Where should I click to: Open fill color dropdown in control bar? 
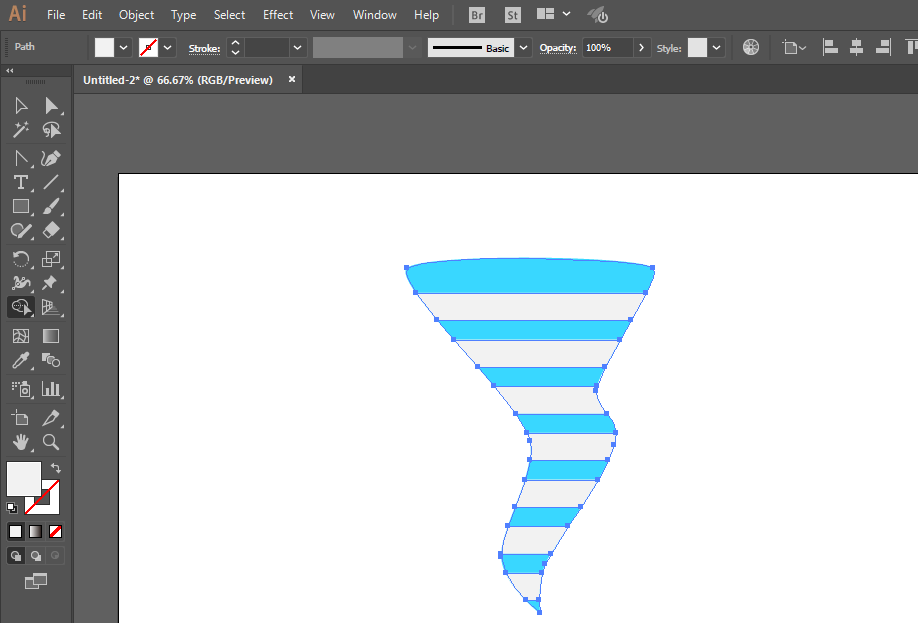click(x=124, y=48)
